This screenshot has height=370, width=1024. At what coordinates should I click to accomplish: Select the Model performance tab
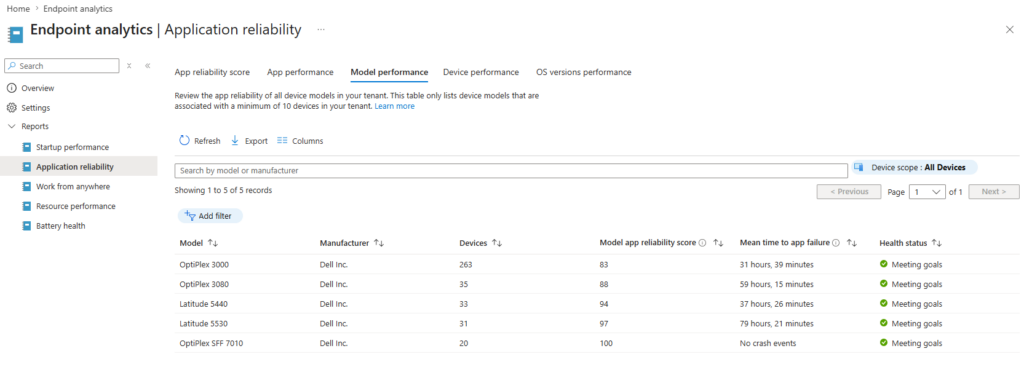point(389,72)
